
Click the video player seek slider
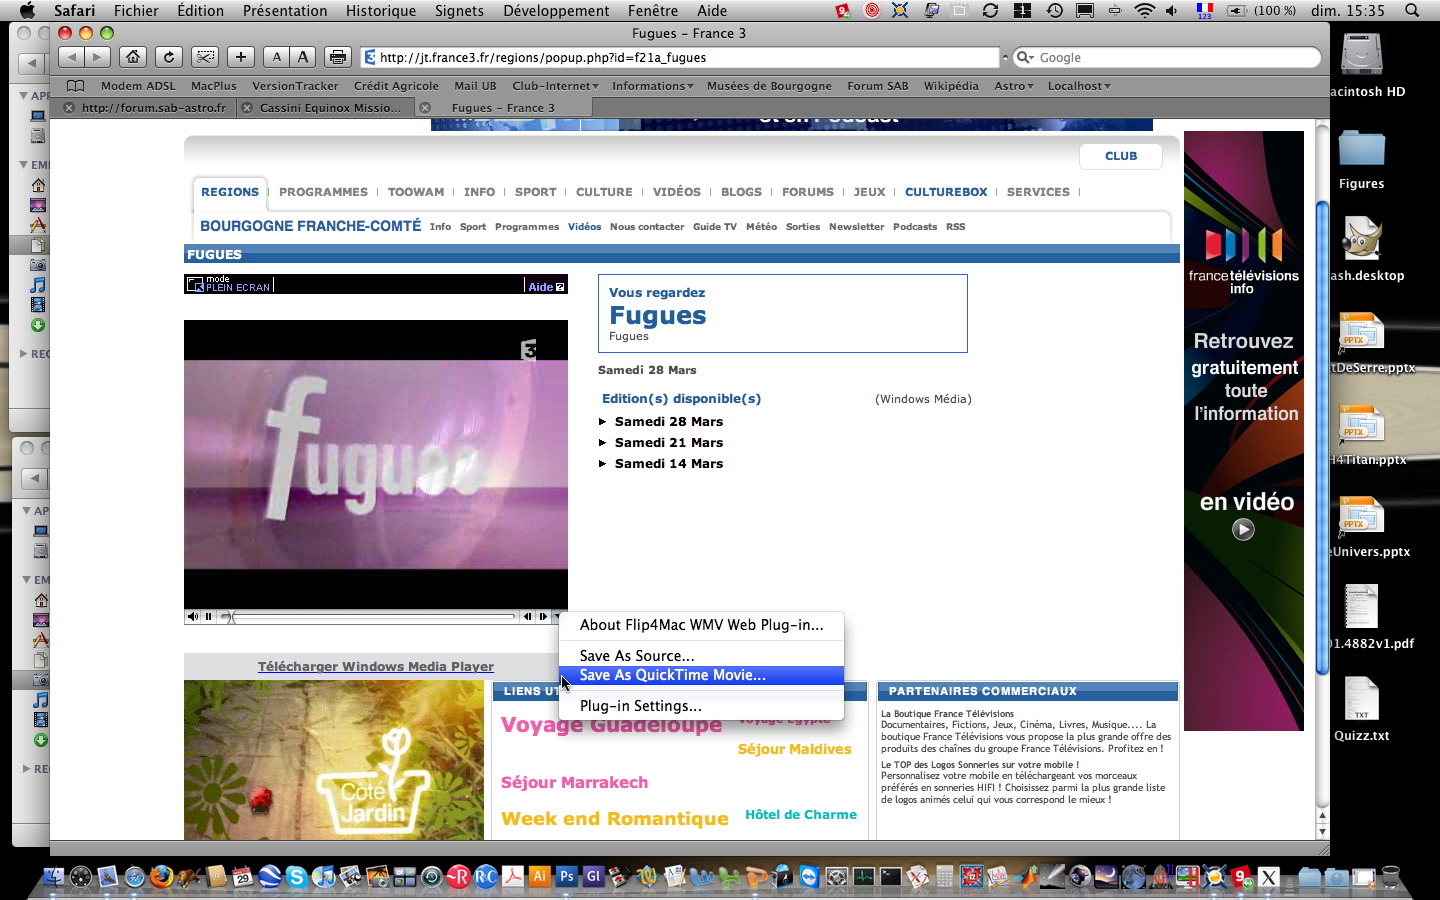point(372,617)
